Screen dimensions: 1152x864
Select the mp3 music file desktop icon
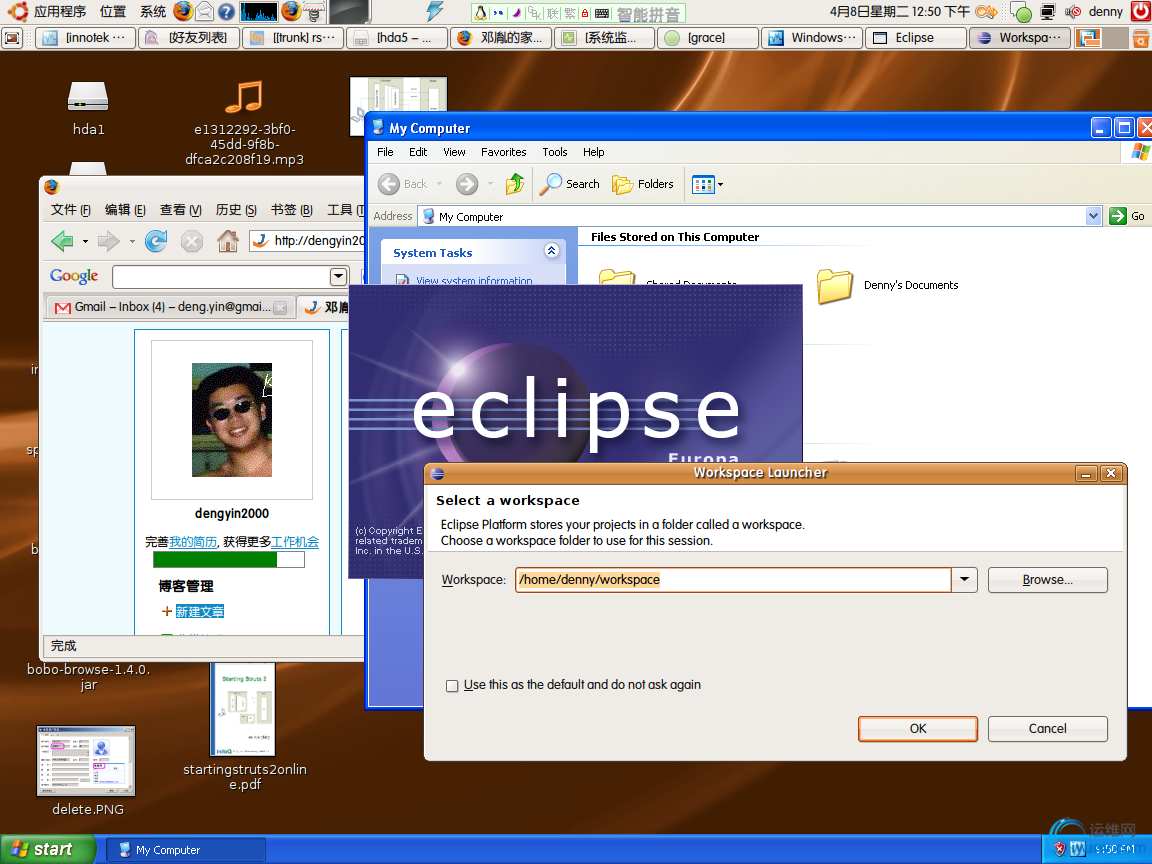[244, 122]
